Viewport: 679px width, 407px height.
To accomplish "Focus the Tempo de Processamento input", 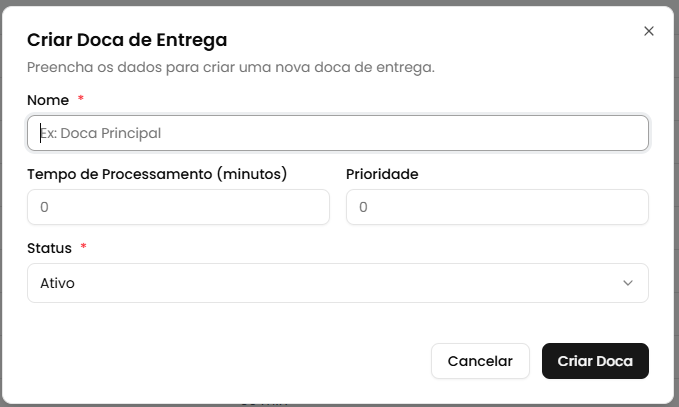I will pos(178,207).
